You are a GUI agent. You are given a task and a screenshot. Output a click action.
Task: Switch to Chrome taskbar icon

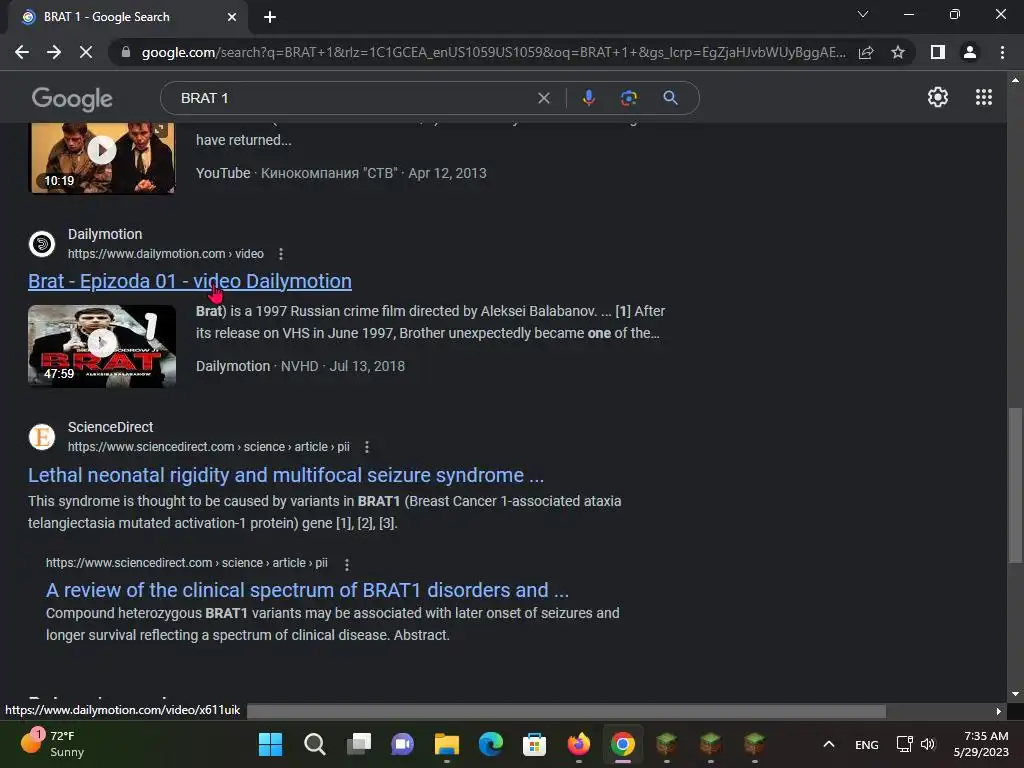622,744
